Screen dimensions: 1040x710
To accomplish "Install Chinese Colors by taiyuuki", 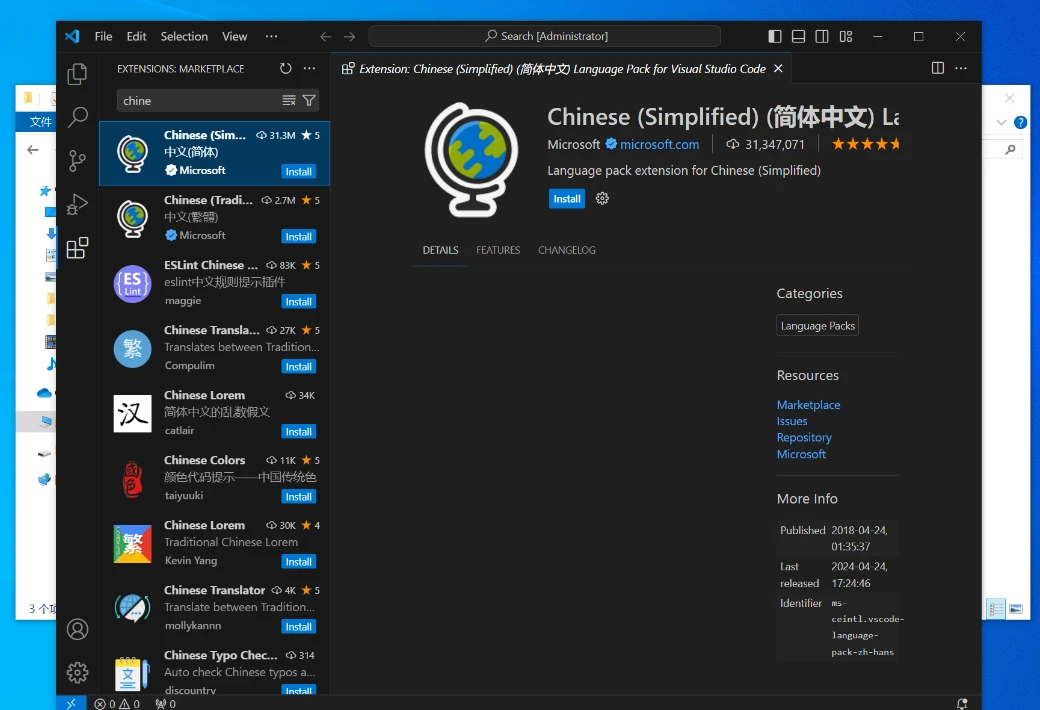I will pyautogui.click(x=298, y=497).
